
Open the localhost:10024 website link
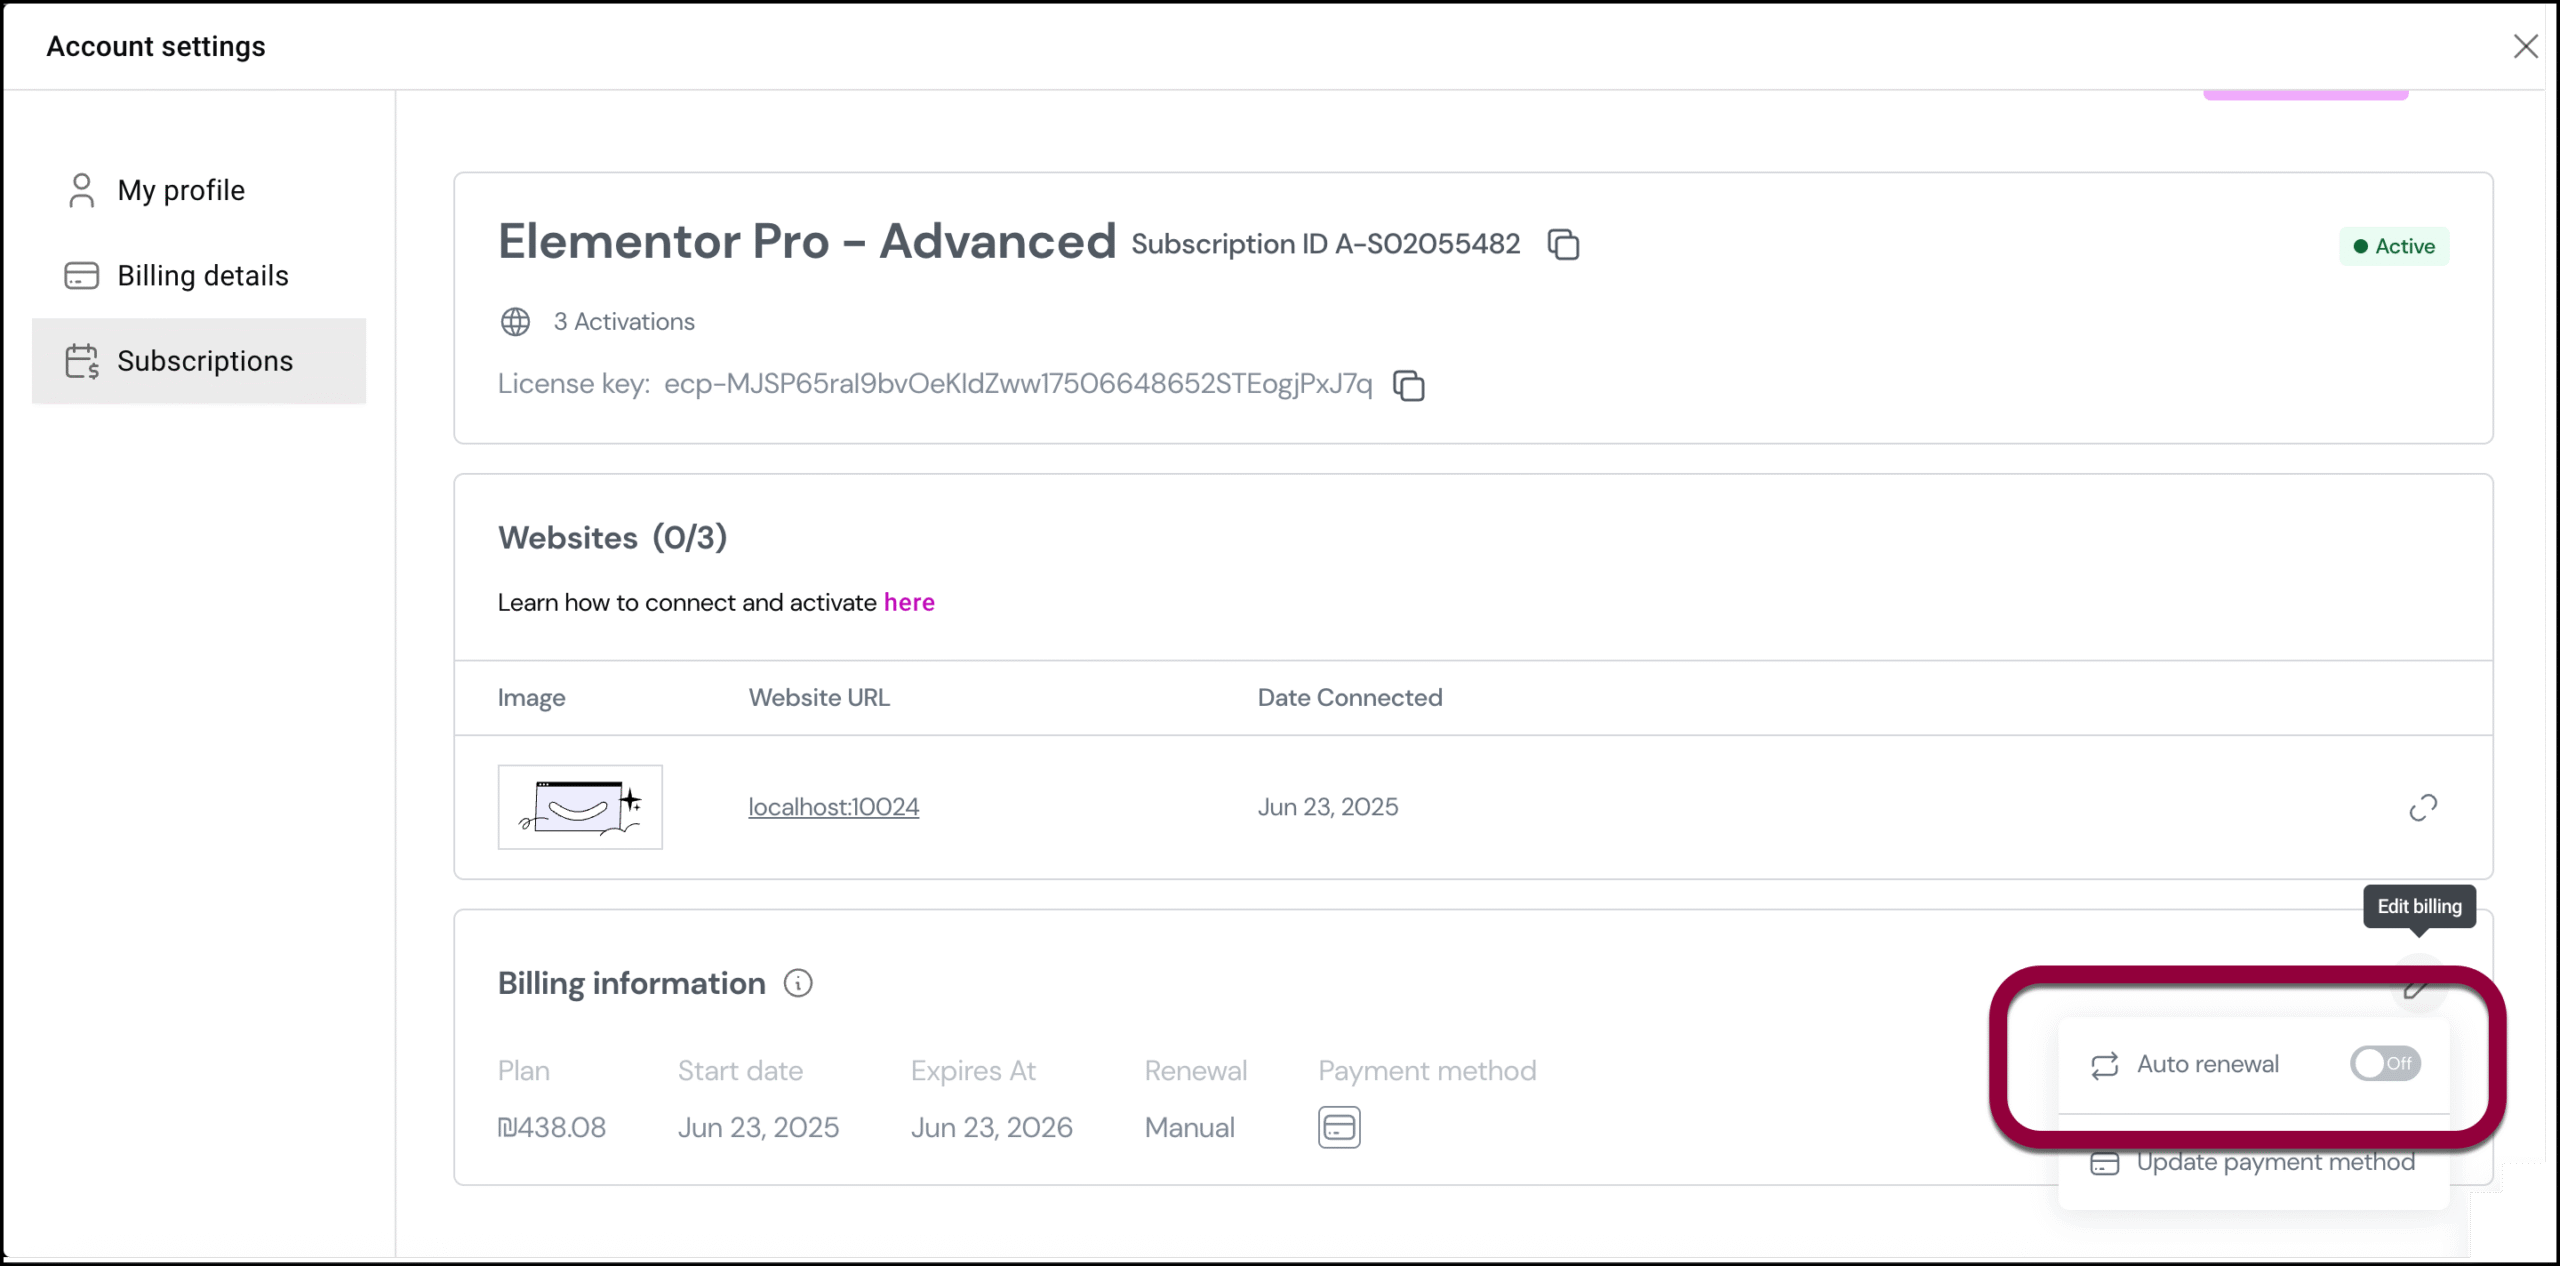pos(834,807)
